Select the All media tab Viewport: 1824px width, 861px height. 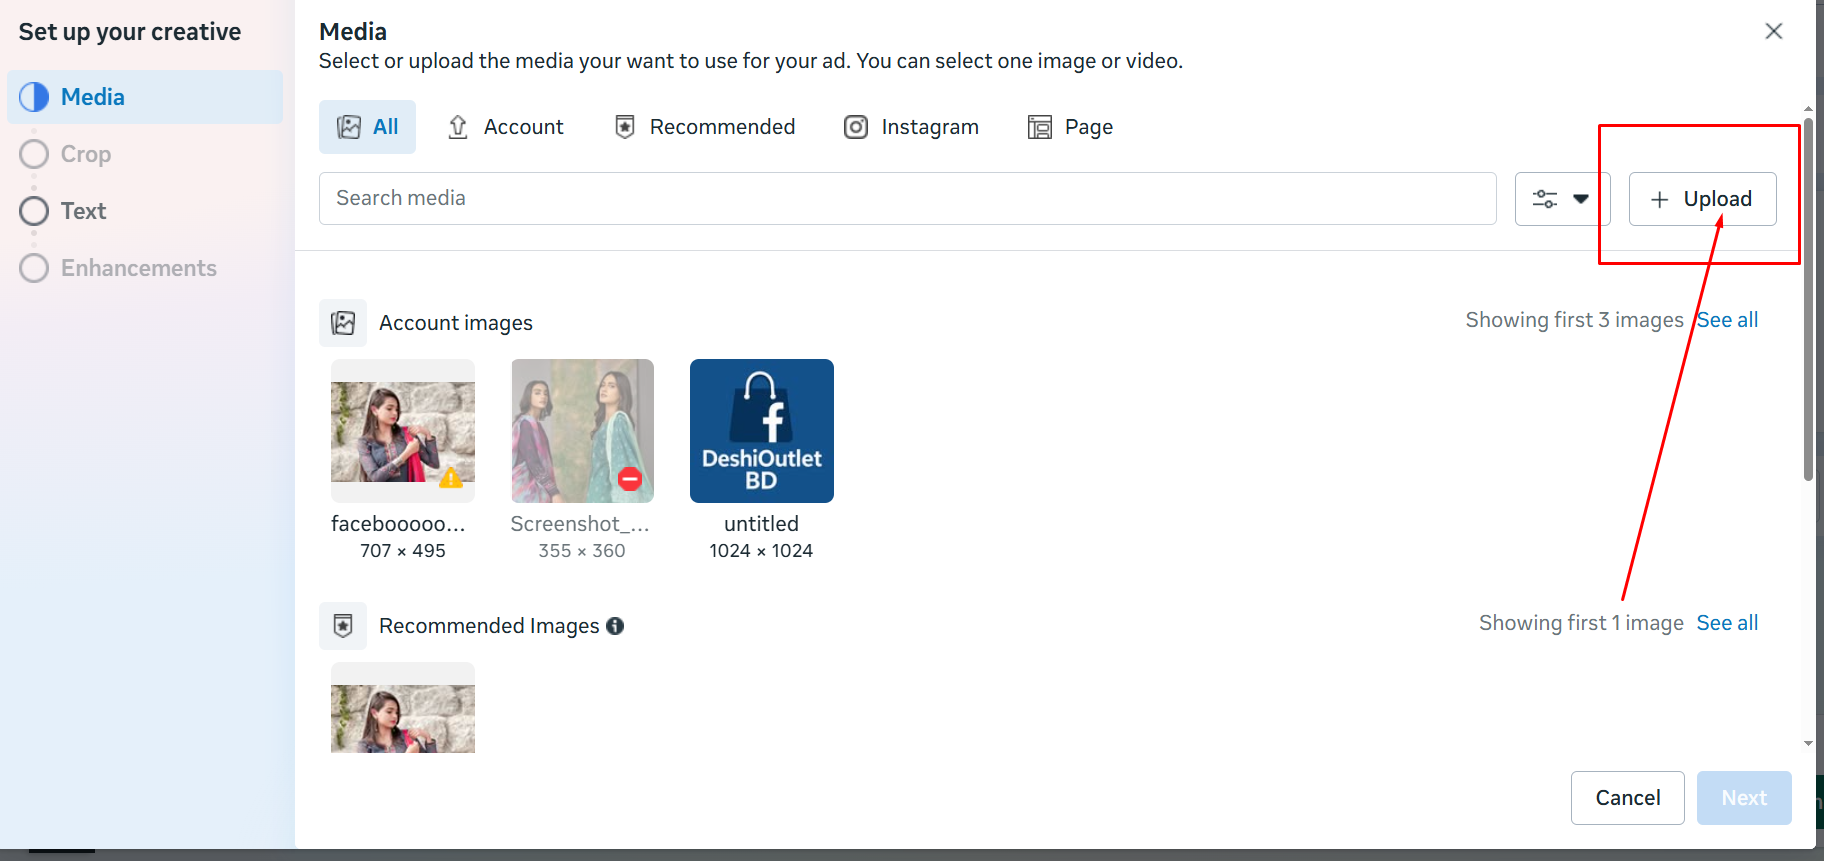(x=367, y=127)
